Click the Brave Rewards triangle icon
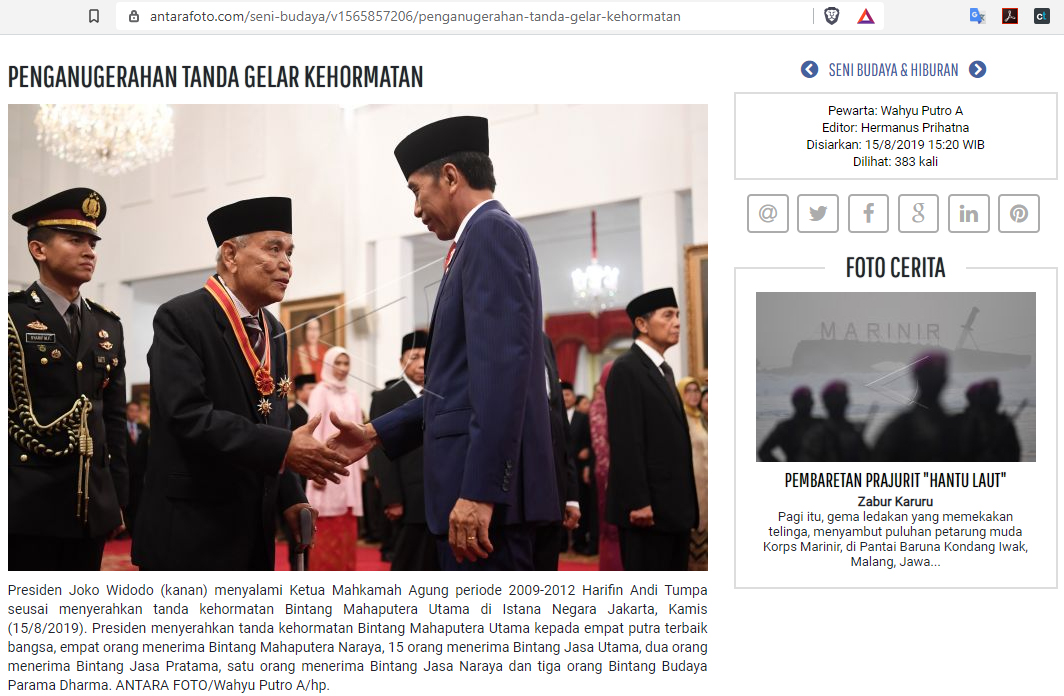 click(866, 16)
